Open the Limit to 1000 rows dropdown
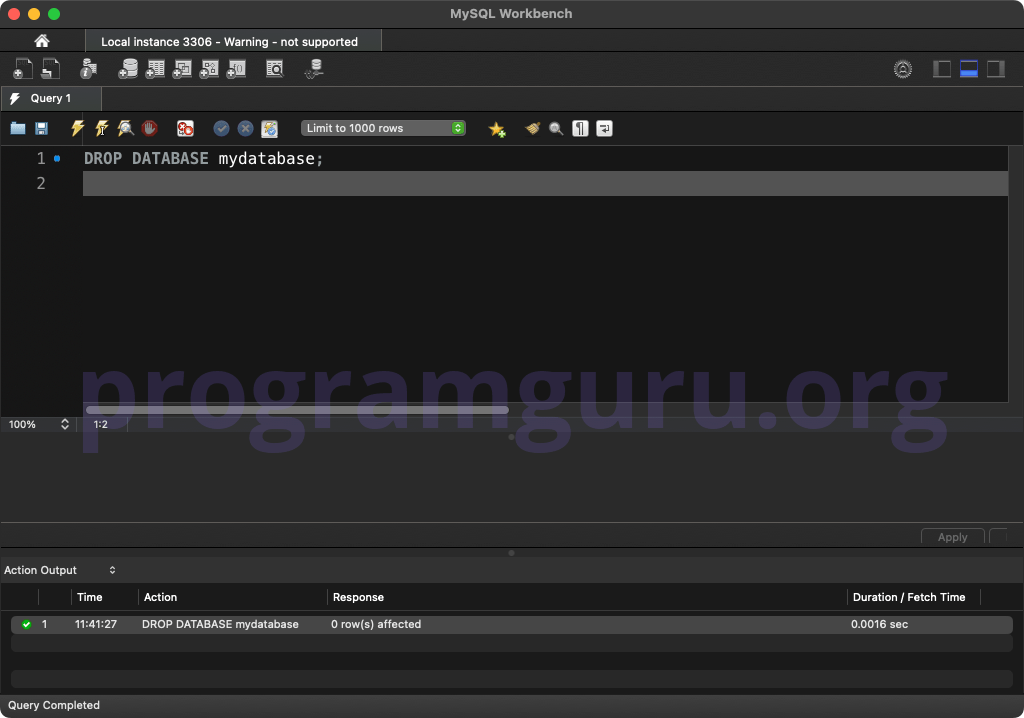The image size is (1024, 718). (383, 128)
